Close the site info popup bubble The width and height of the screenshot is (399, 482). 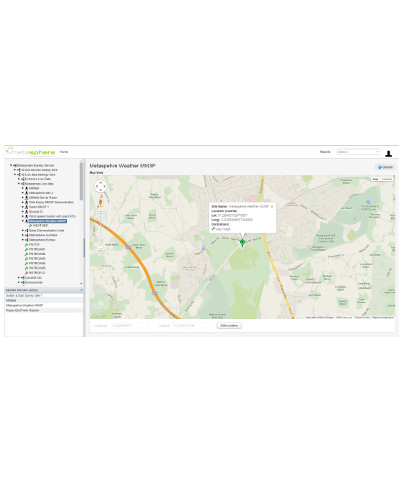[x=272, y=207]
